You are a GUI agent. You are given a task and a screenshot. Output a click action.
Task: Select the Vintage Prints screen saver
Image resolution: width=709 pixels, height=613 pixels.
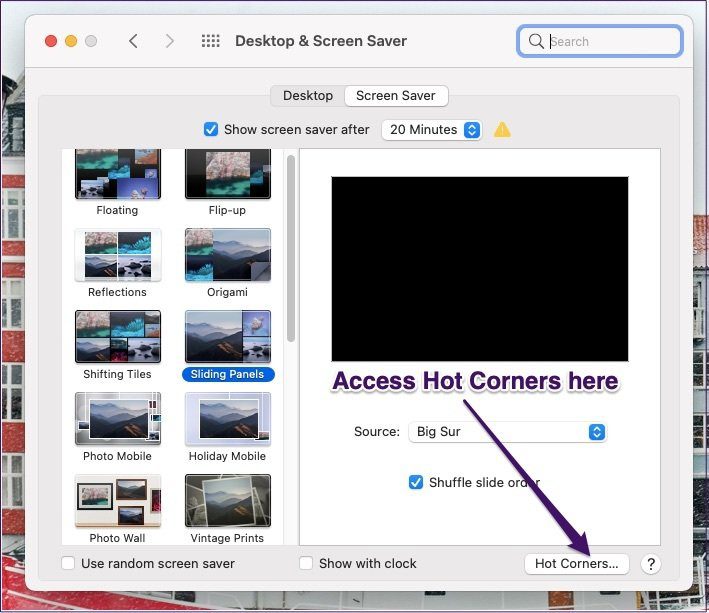point(227,501)
